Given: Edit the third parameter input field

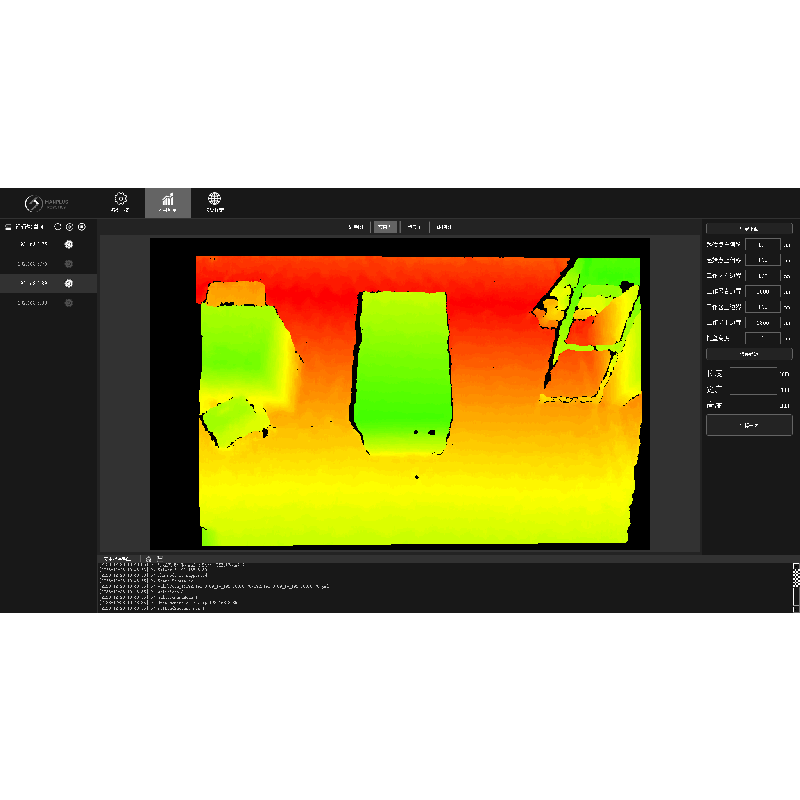Looking at the screenshot, I should tap(762, 276).
